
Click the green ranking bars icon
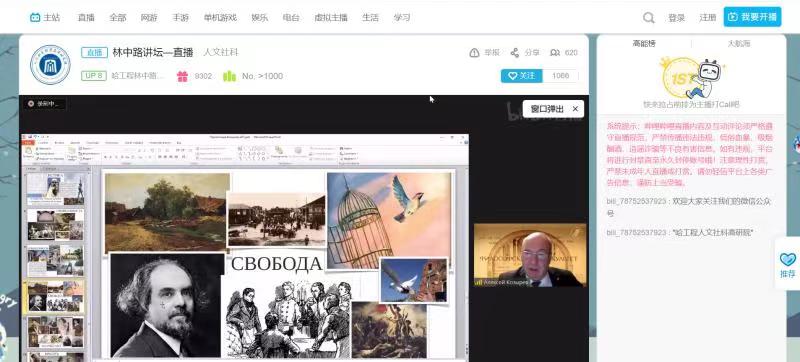(230, 76)
